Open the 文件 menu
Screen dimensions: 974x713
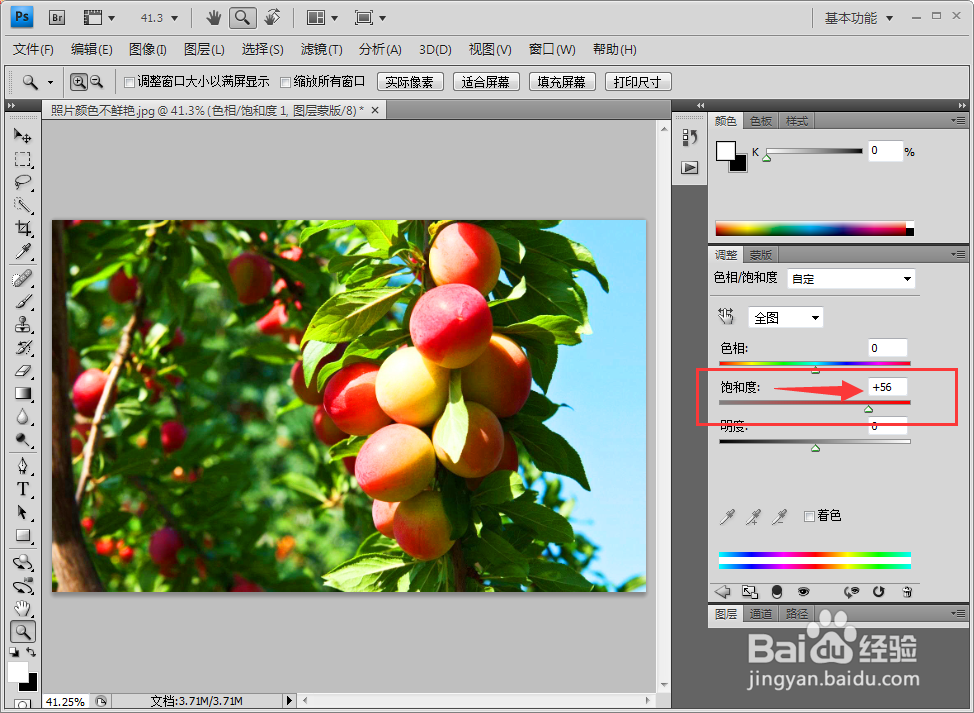33,49
